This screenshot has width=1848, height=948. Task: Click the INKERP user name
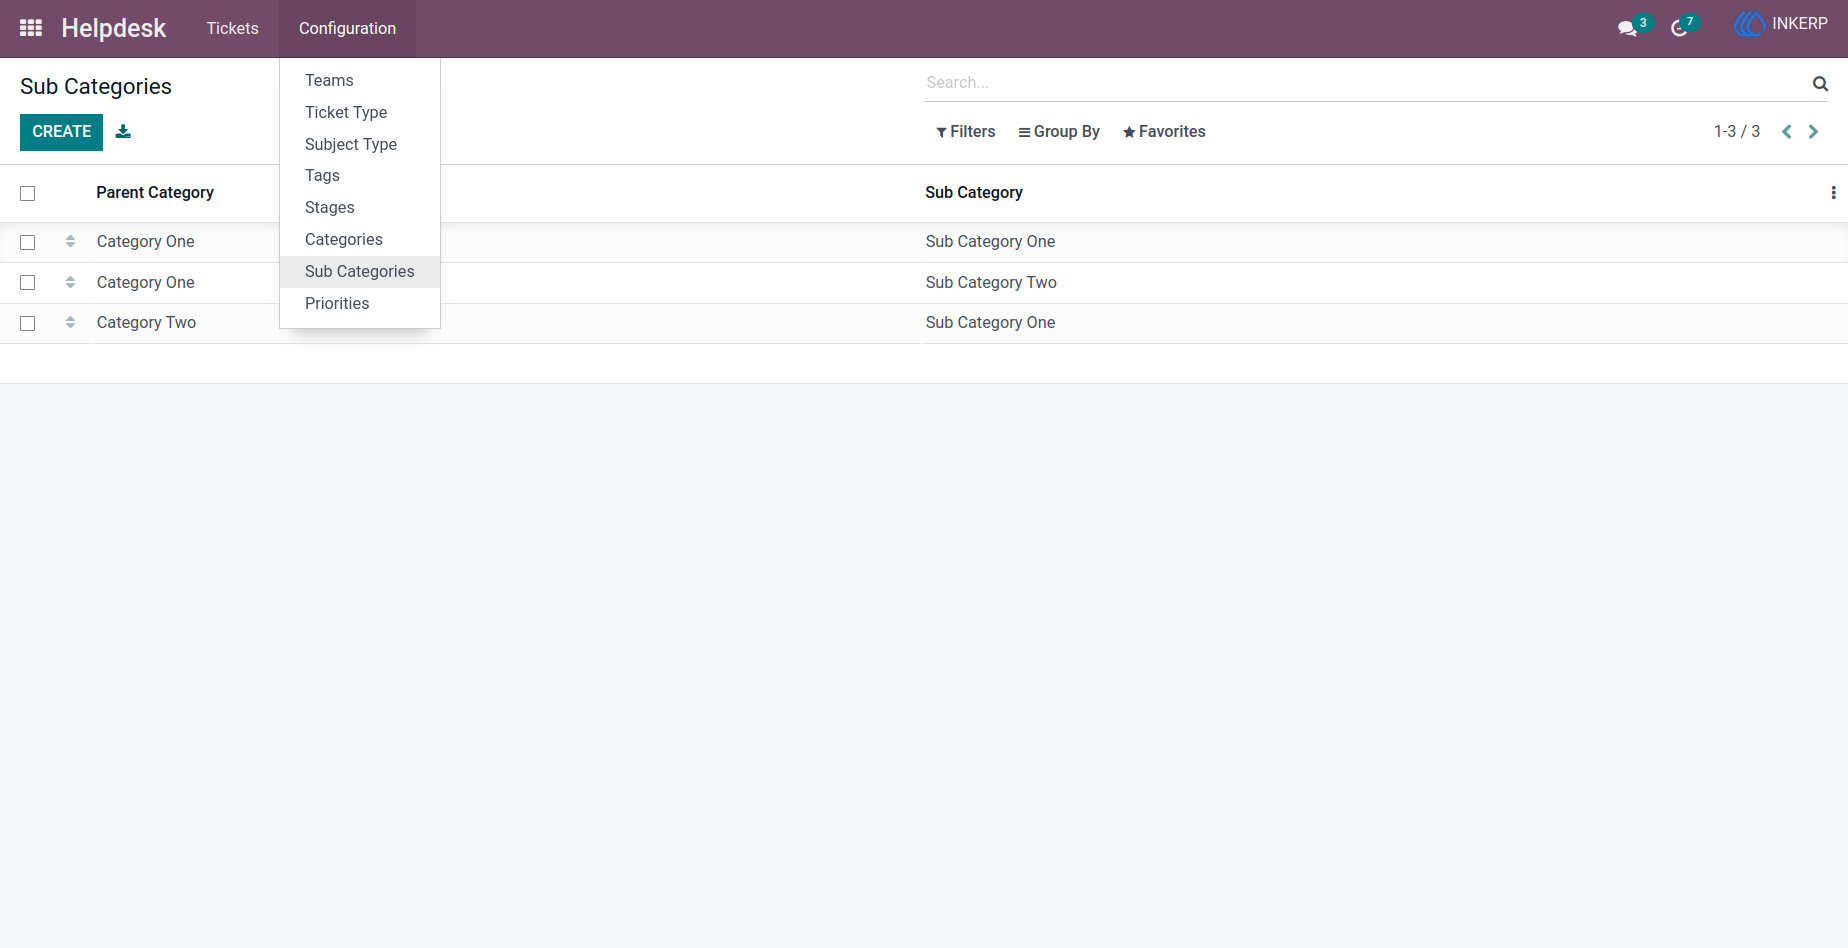point(1800,24)
